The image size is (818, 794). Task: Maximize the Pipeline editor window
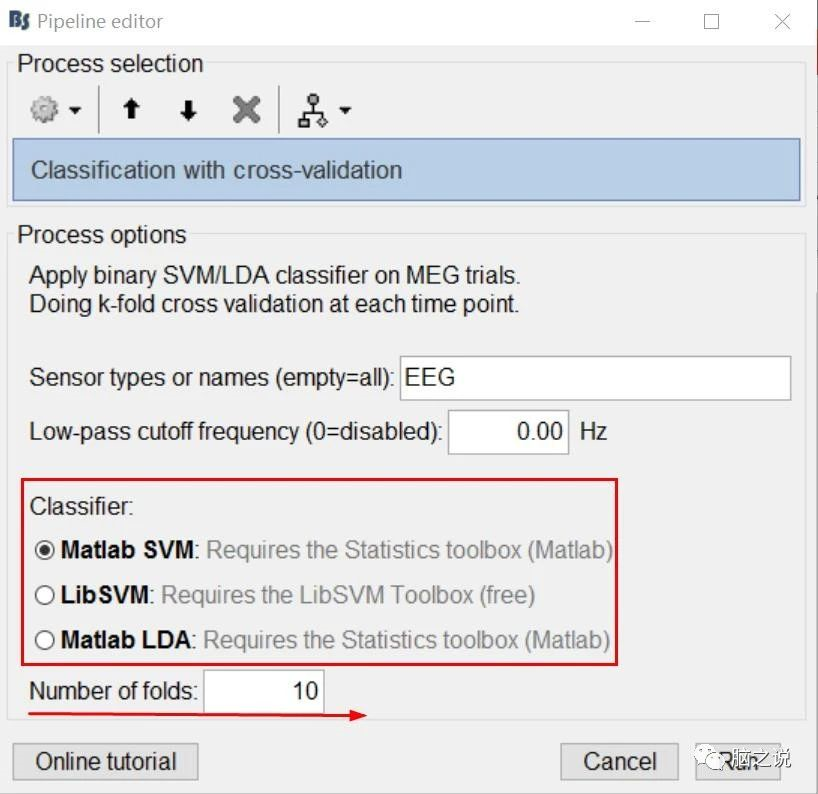(x=711, y=21)
